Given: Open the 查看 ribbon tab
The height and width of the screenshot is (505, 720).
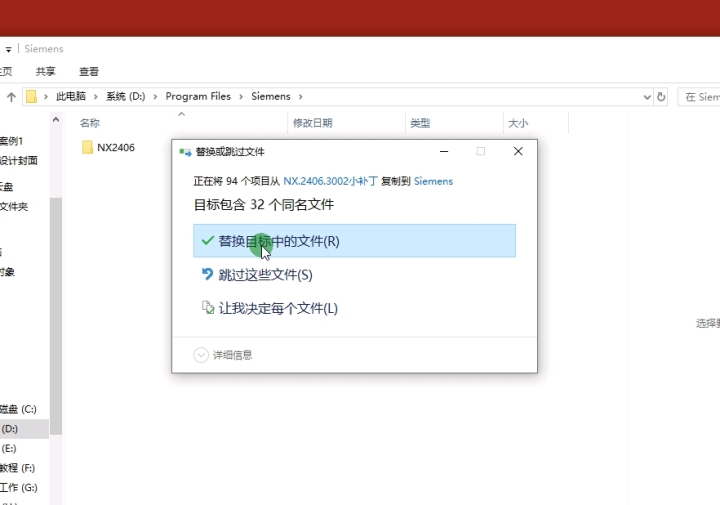Looking at the screenshot, I should (89, 72).
